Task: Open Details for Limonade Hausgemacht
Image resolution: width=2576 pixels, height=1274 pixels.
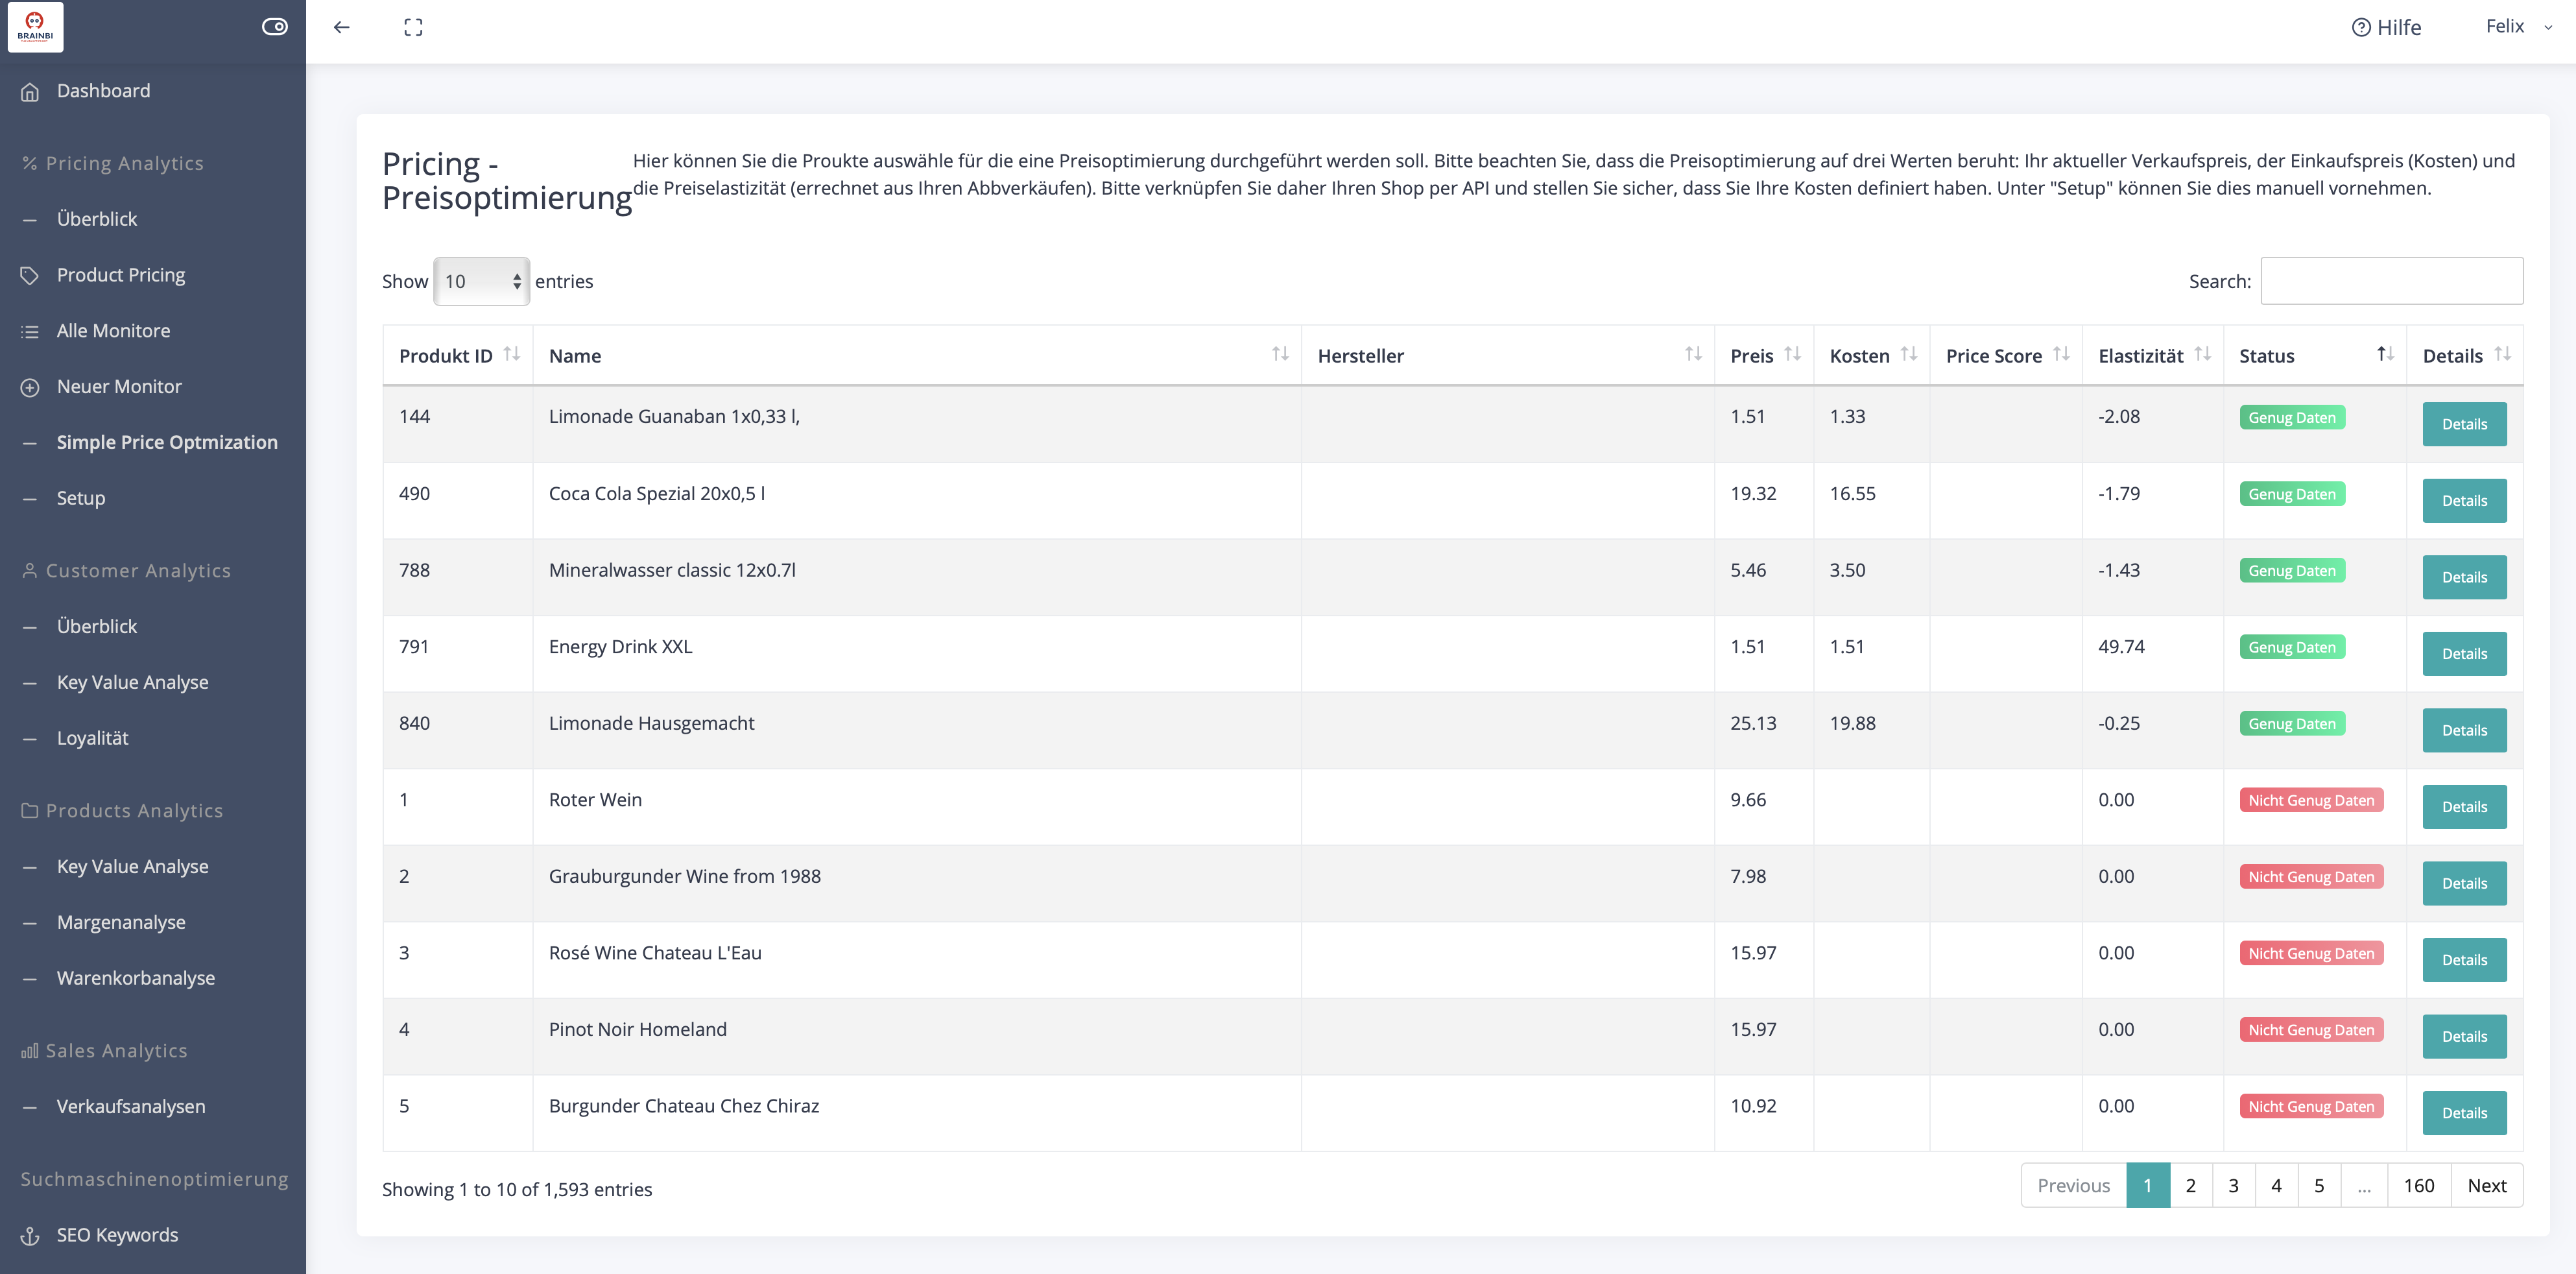Action: click(x=2464, y=730)
